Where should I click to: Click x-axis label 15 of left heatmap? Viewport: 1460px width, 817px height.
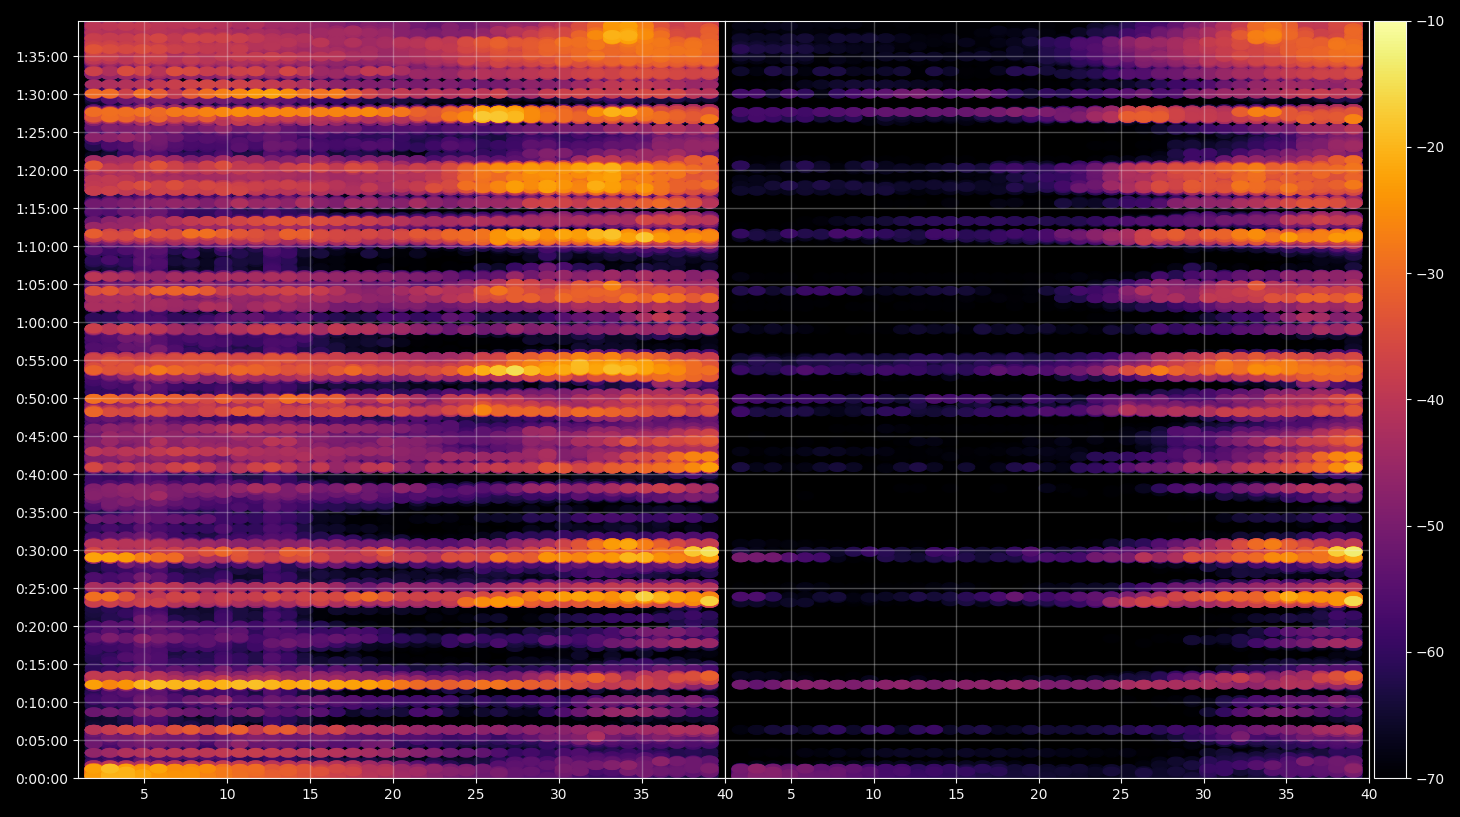tap(310, 795)
